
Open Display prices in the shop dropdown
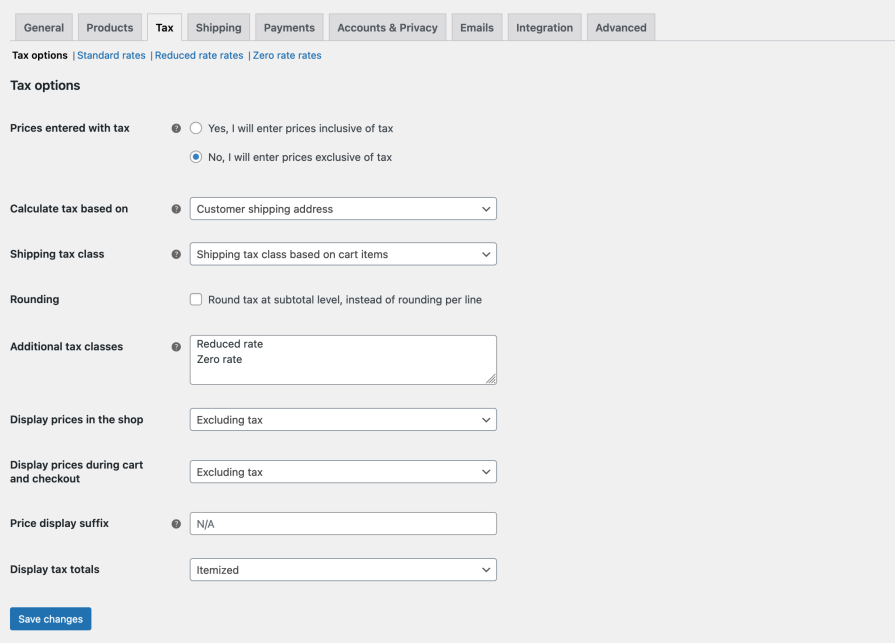[x=343, y=420]
